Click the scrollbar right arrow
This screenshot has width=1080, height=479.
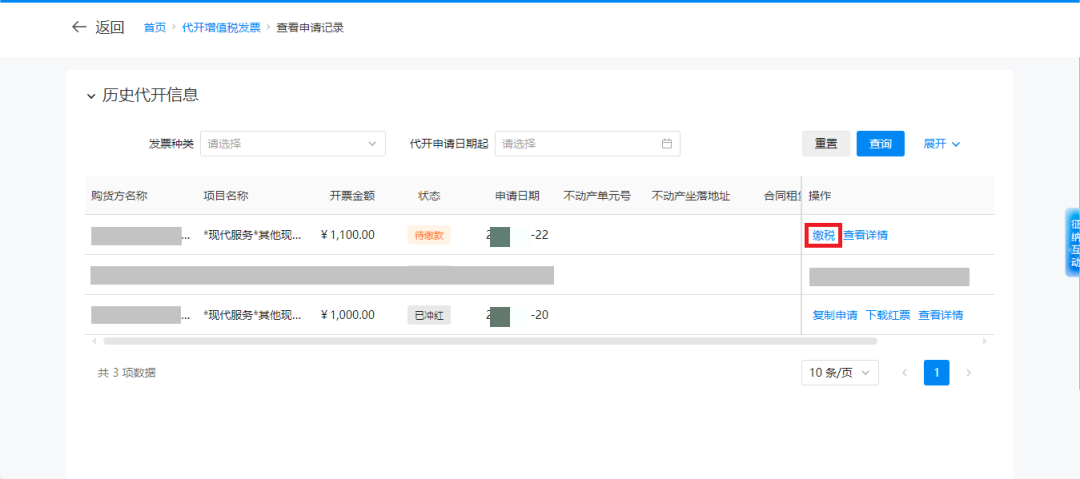985,341
